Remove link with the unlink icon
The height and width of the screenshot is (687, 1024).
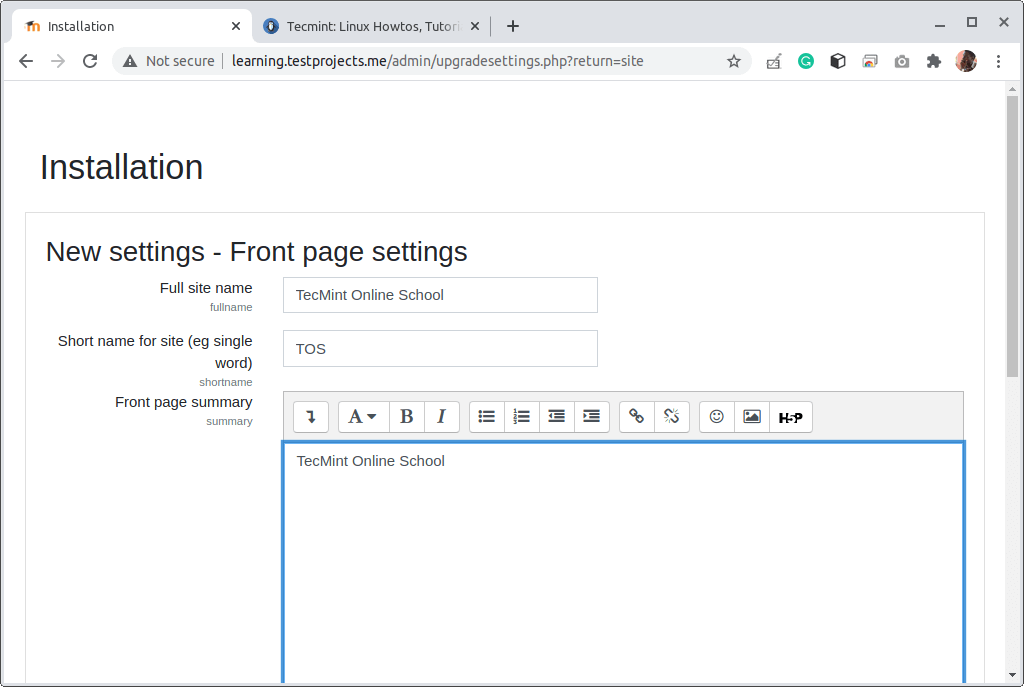(671, 417)
